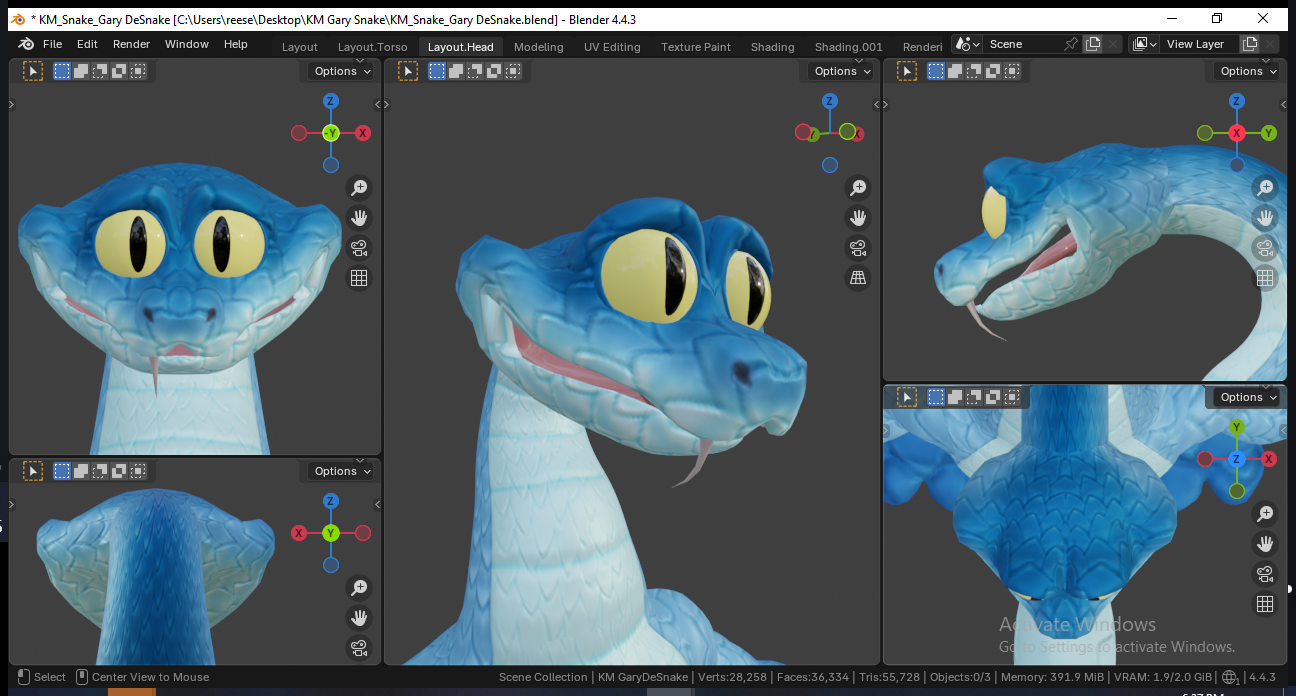Open the Options dropdown in top-right viewport
The width and height of the screenshot is (1296, 696).
pos(1244,70)
